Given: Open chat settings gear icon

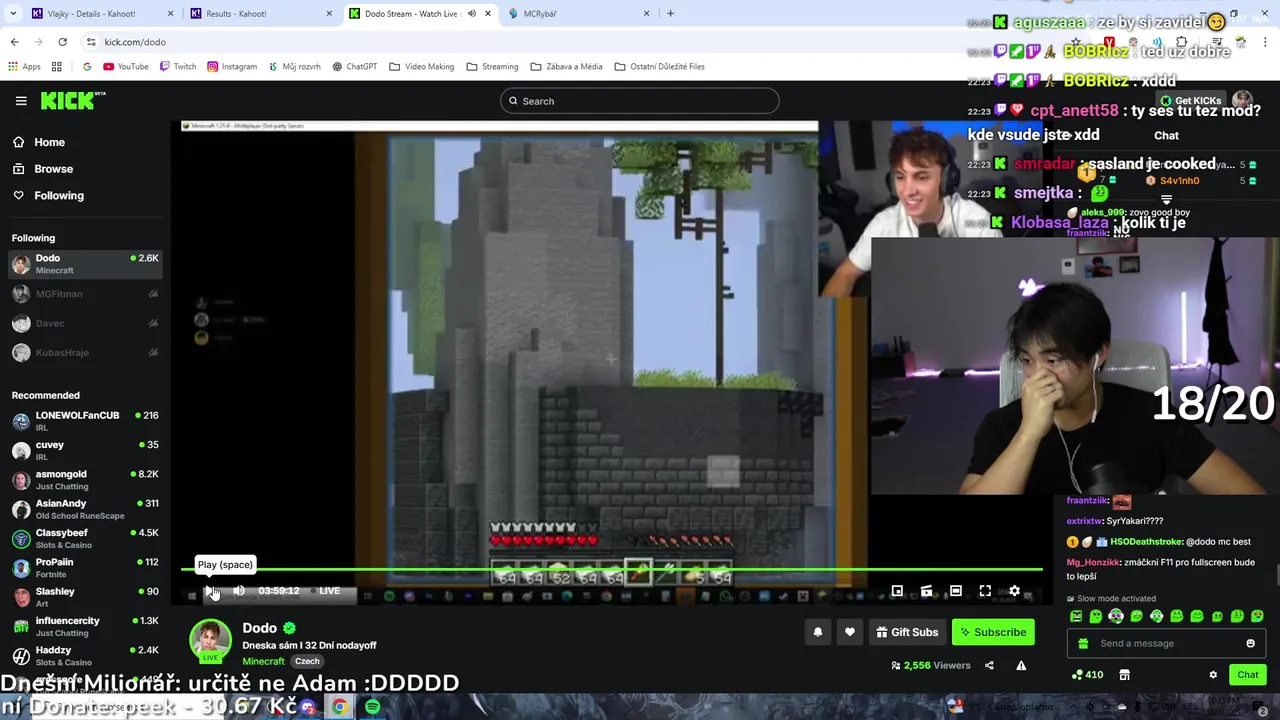Looking at the screenshot, I should click(1213, 675).
